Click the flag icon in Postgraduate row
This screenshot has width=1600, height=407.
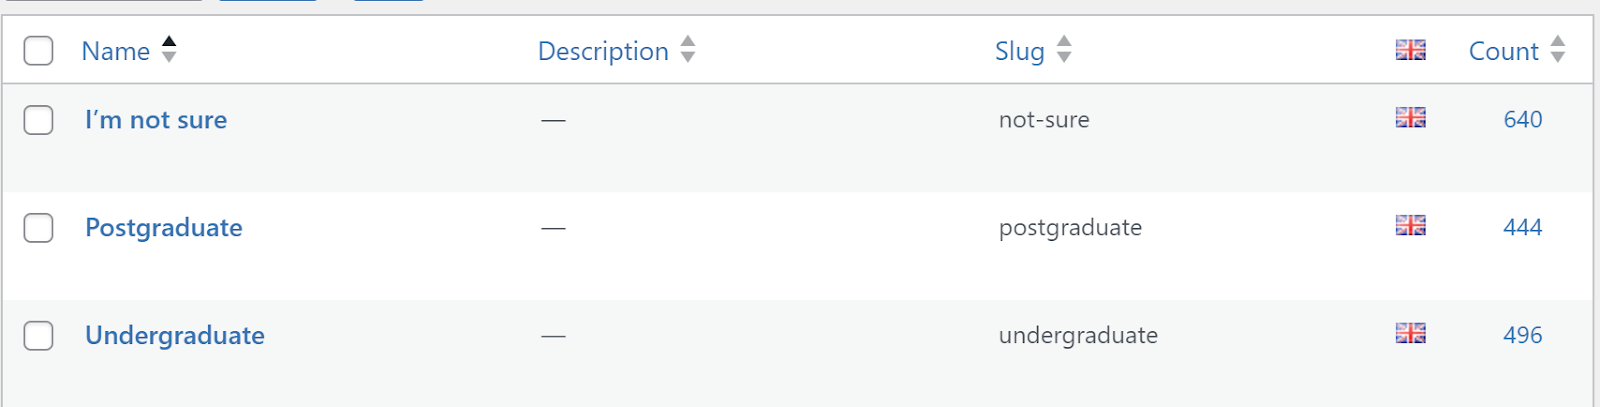click(x=1410, y=225)
